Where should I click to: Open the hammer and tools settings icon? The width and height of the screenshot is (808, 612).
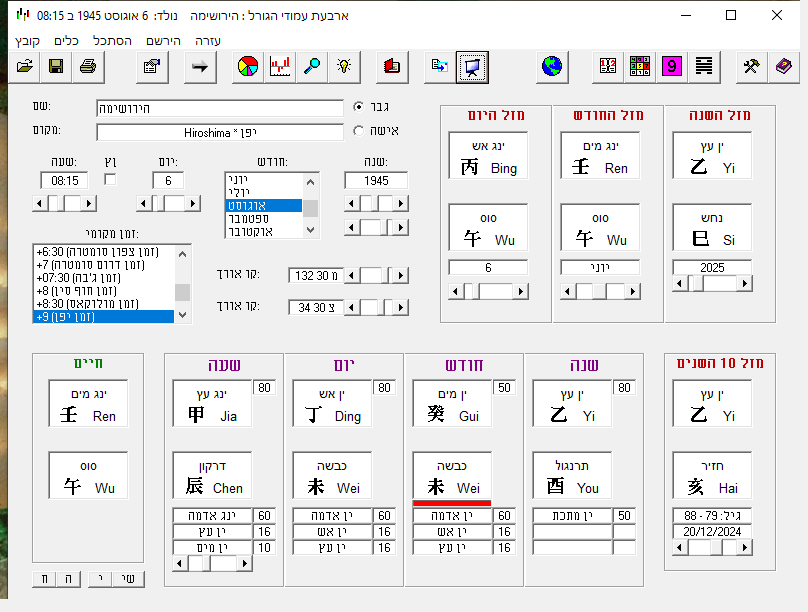[x=752, y=66]
